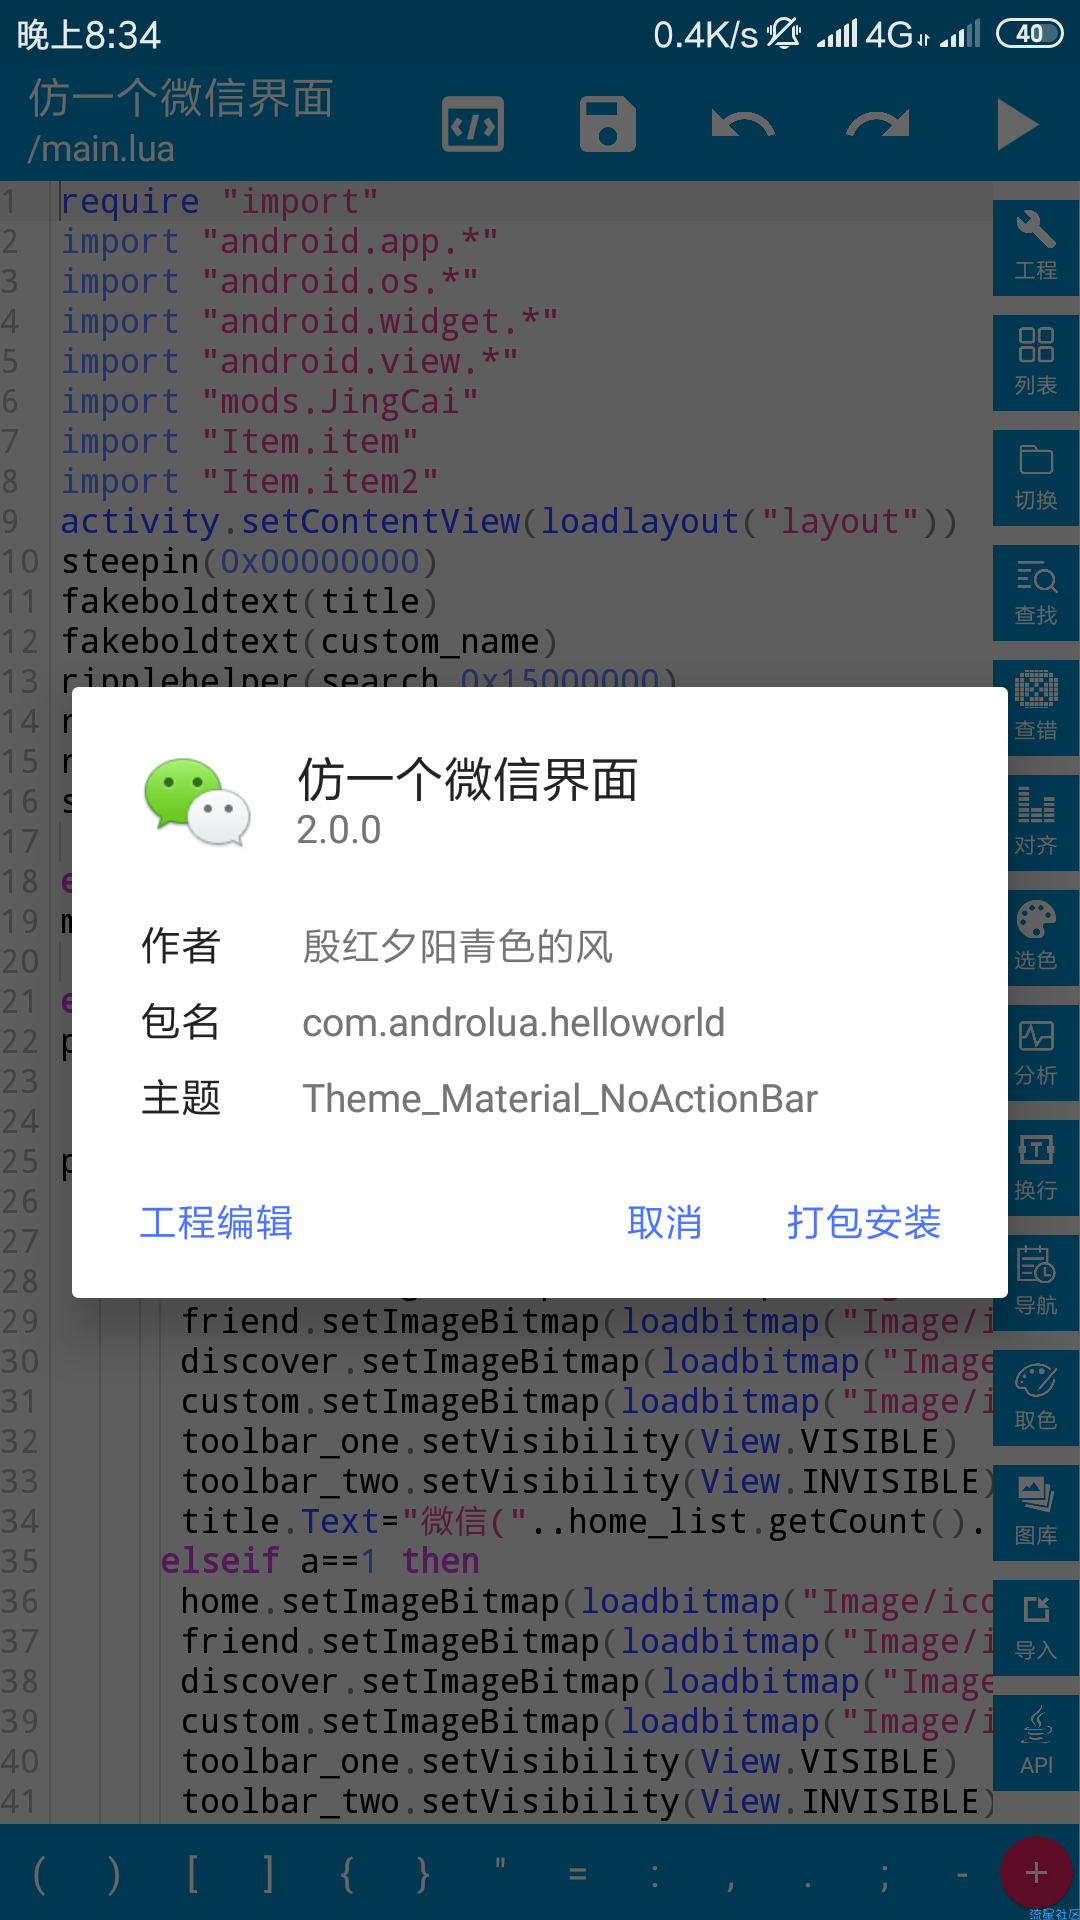Open the 列表 grid panel

coord(1036,362)
